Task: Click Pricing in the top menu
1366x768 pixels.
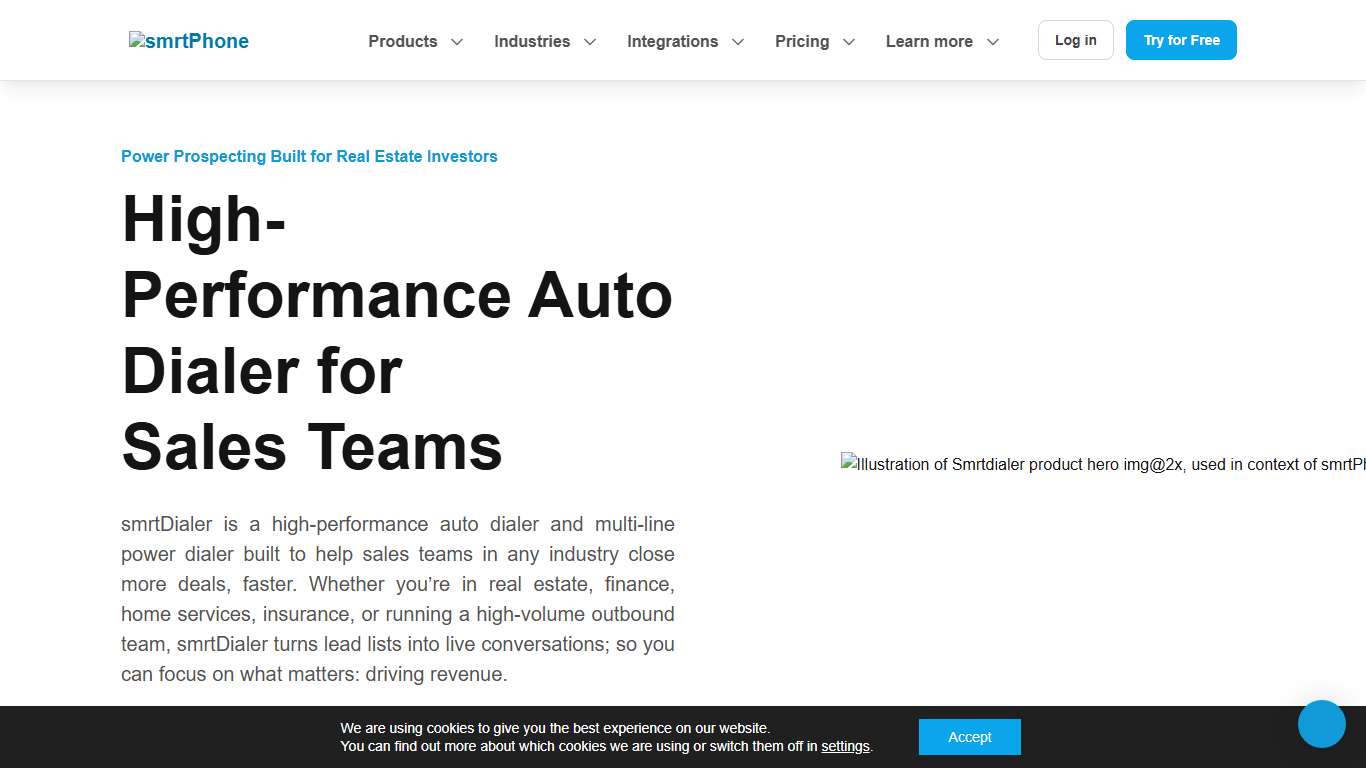Action: coord(801,42)
